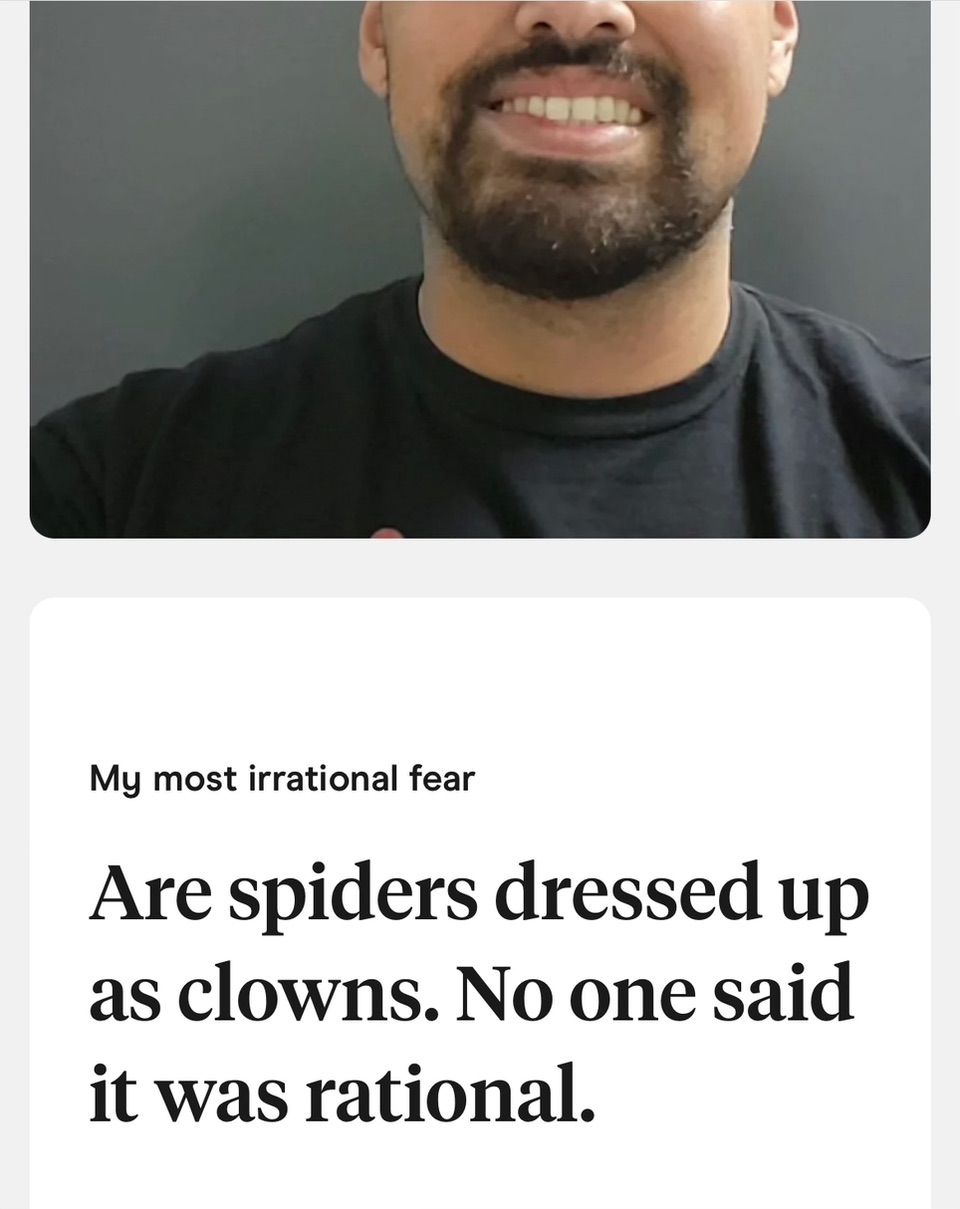The height and width of the screenshot is (1209, 960).
Task: Tap the pink fingertip at photo's bottom edge
Action: [387, 533]
